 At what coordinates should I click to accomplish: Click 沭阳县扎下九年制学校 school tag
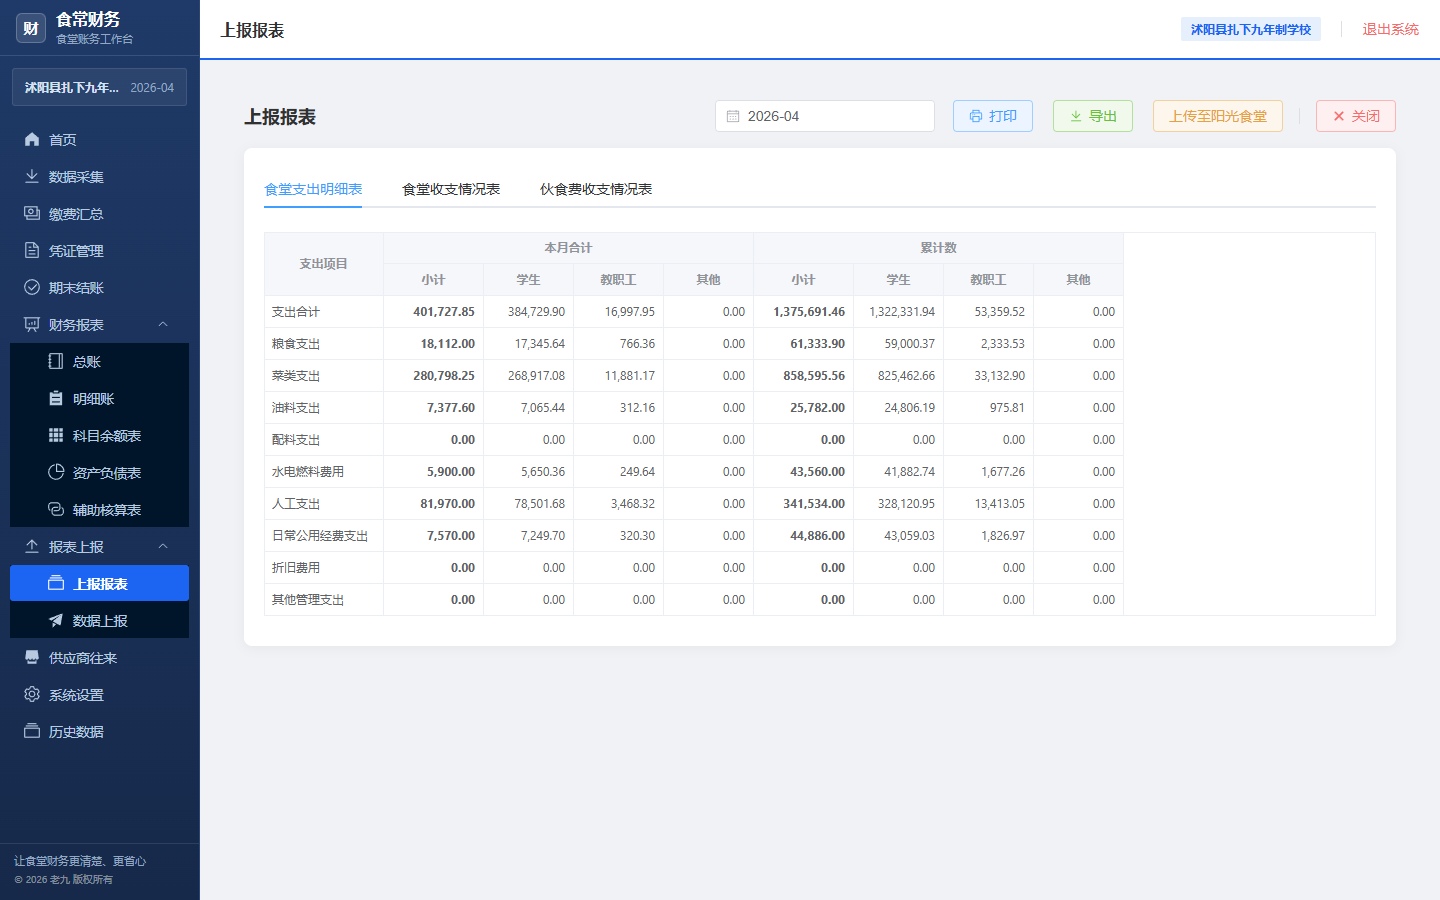point(1251,29)
